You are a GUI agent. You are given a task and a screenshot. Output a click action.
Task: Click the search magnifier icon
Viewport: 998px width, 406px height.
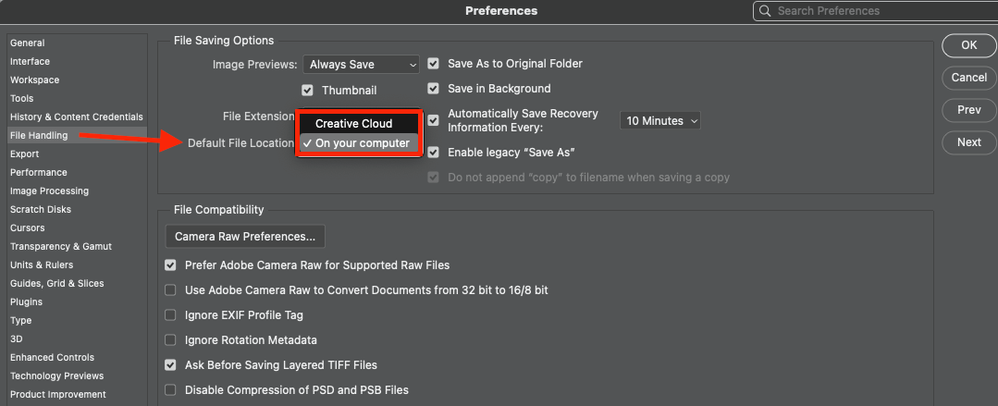(767, 11)
